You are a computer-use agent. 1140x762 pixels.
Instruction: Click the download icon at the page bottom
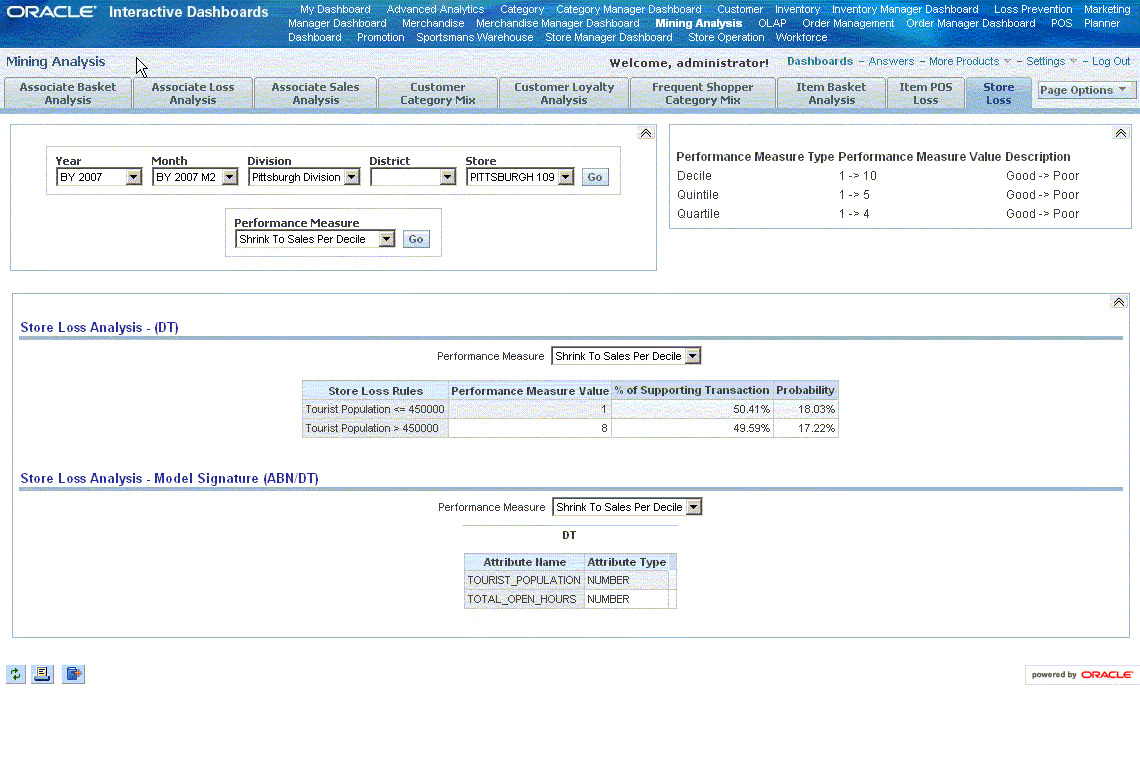coord(73,674)
